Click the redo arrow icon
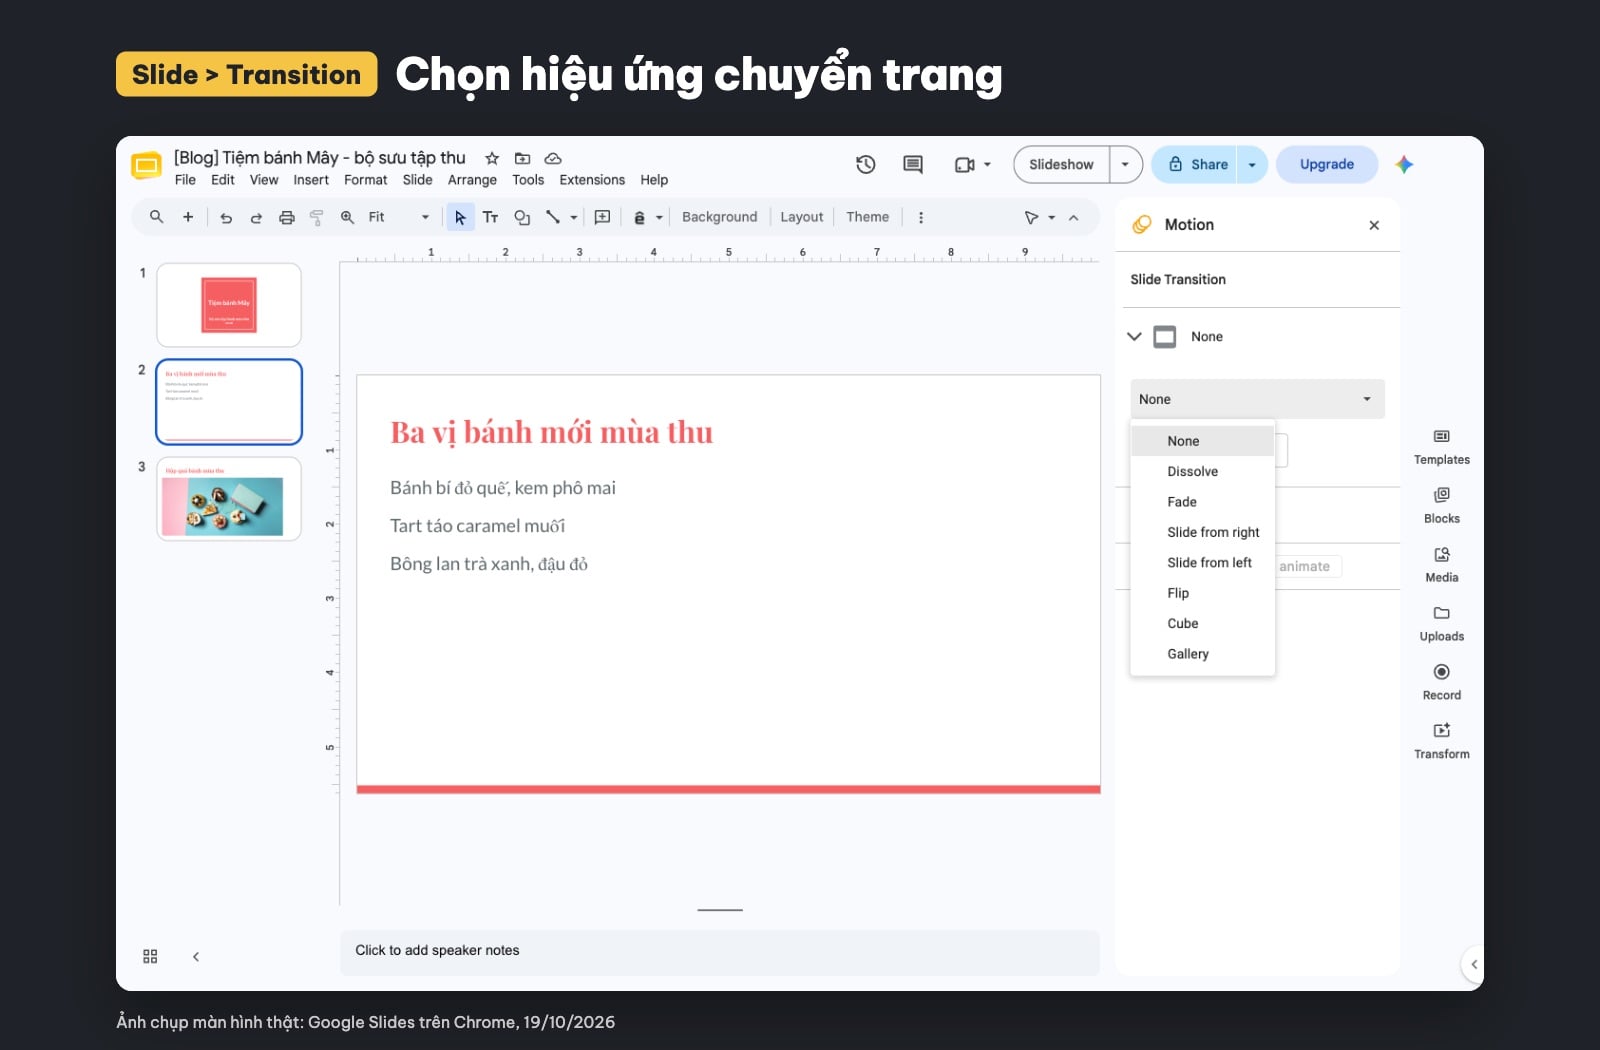The height and width of the screenshot is (1050, 1600). coord(256,217)
